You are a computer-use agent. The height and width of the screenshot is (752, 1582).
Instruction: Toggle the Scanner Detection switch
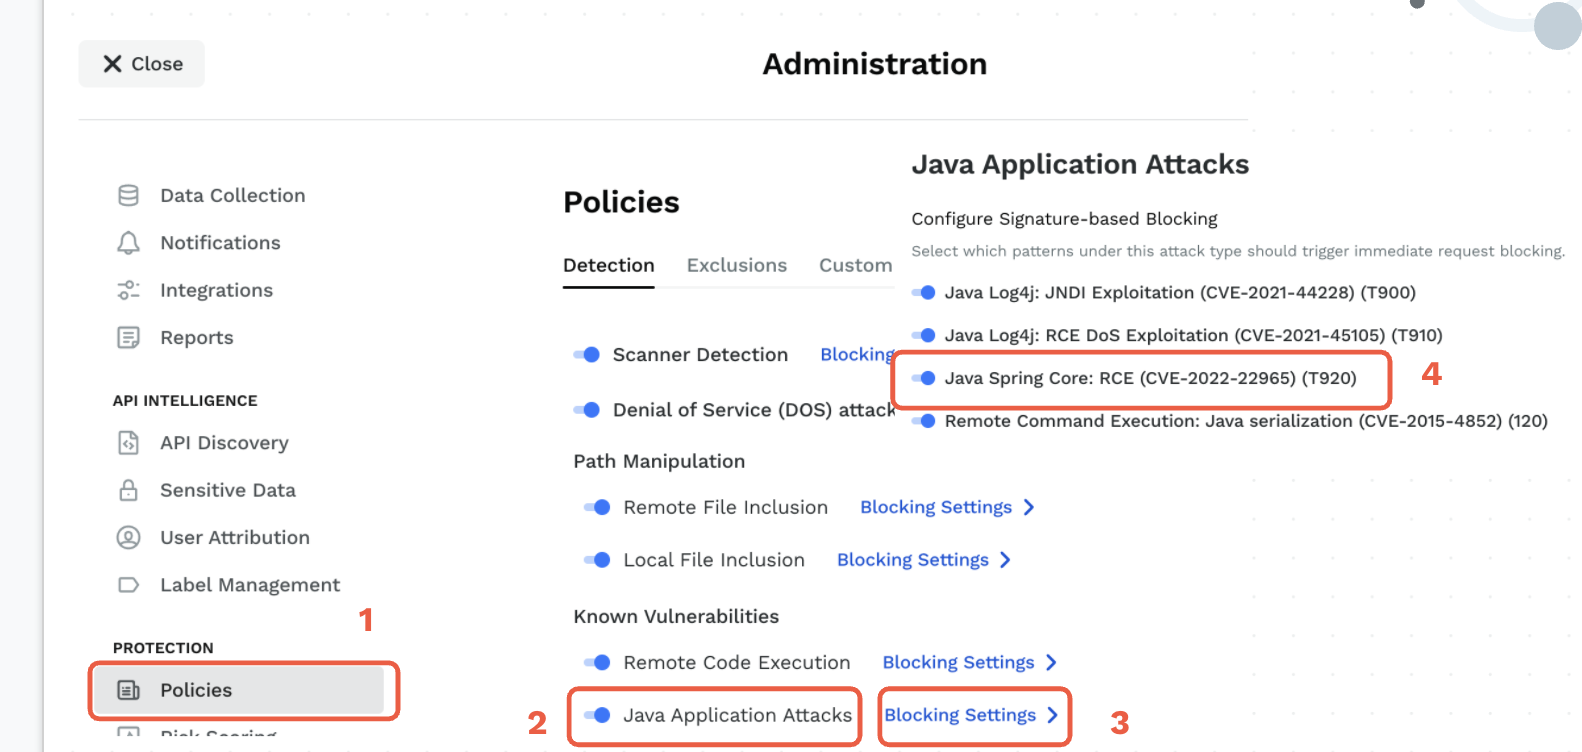587,355
